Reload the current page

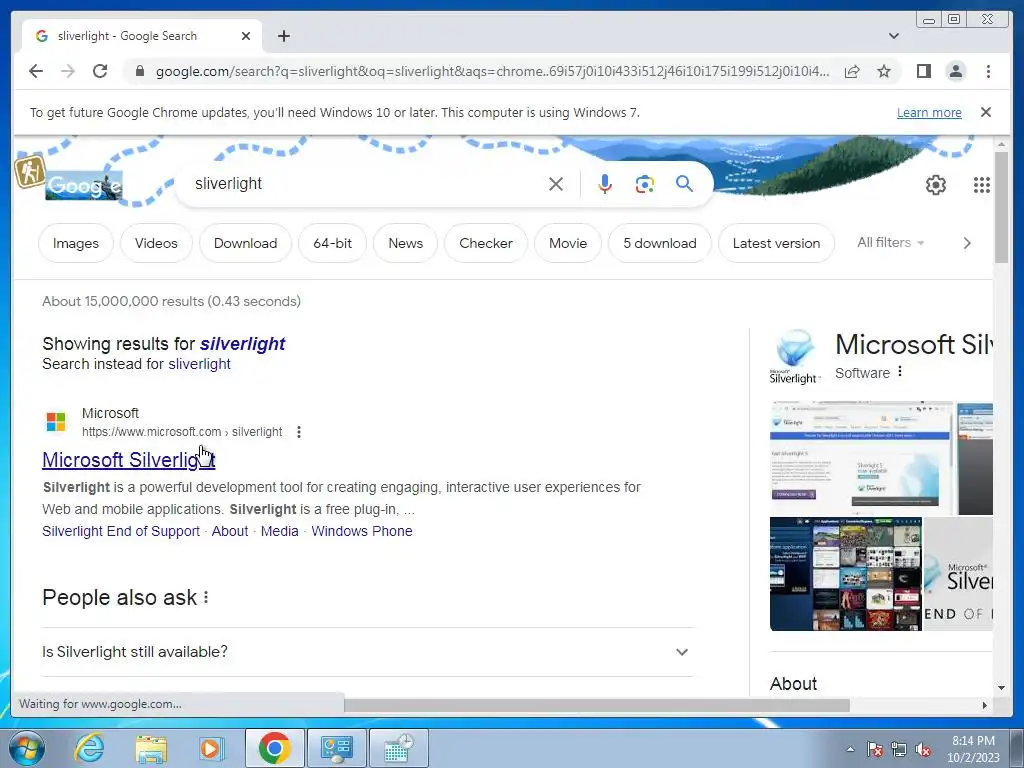(100, 71)
